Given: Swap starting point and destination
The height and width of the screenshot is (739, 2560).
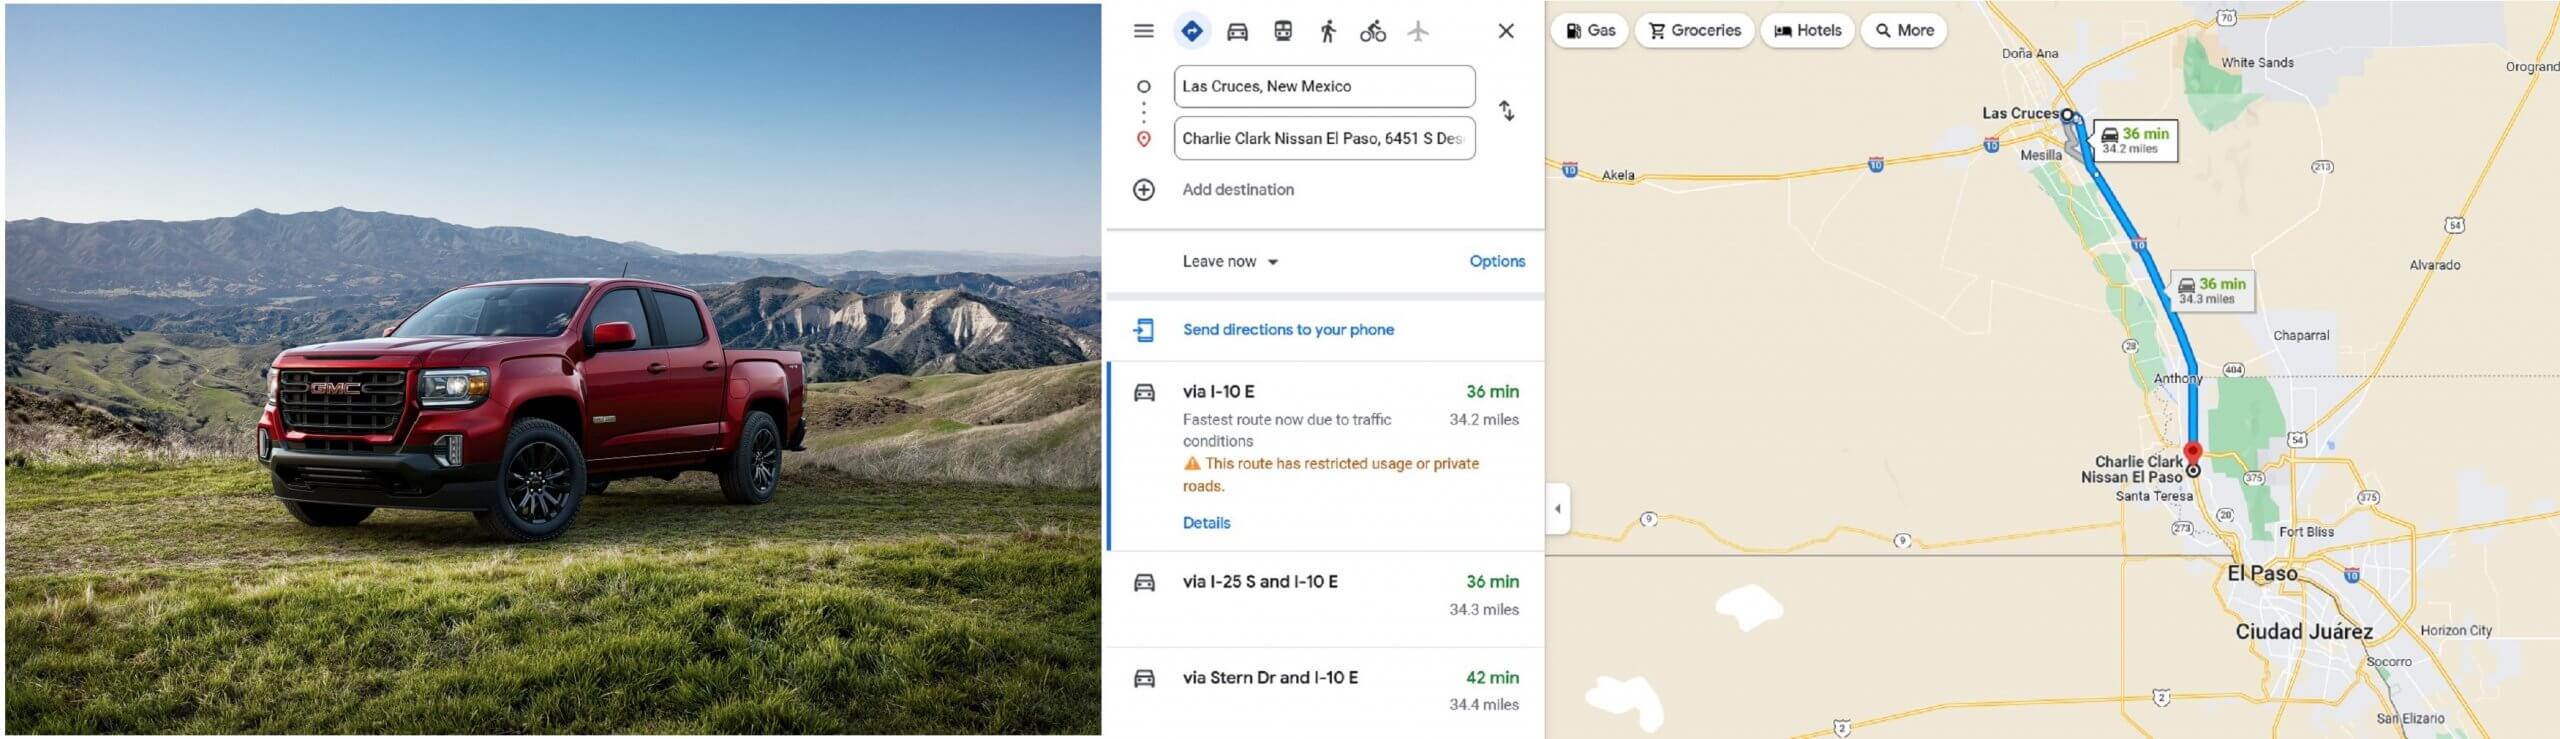Looking at the screenshot, I should pyautogui.click(x=1506, y=111).
